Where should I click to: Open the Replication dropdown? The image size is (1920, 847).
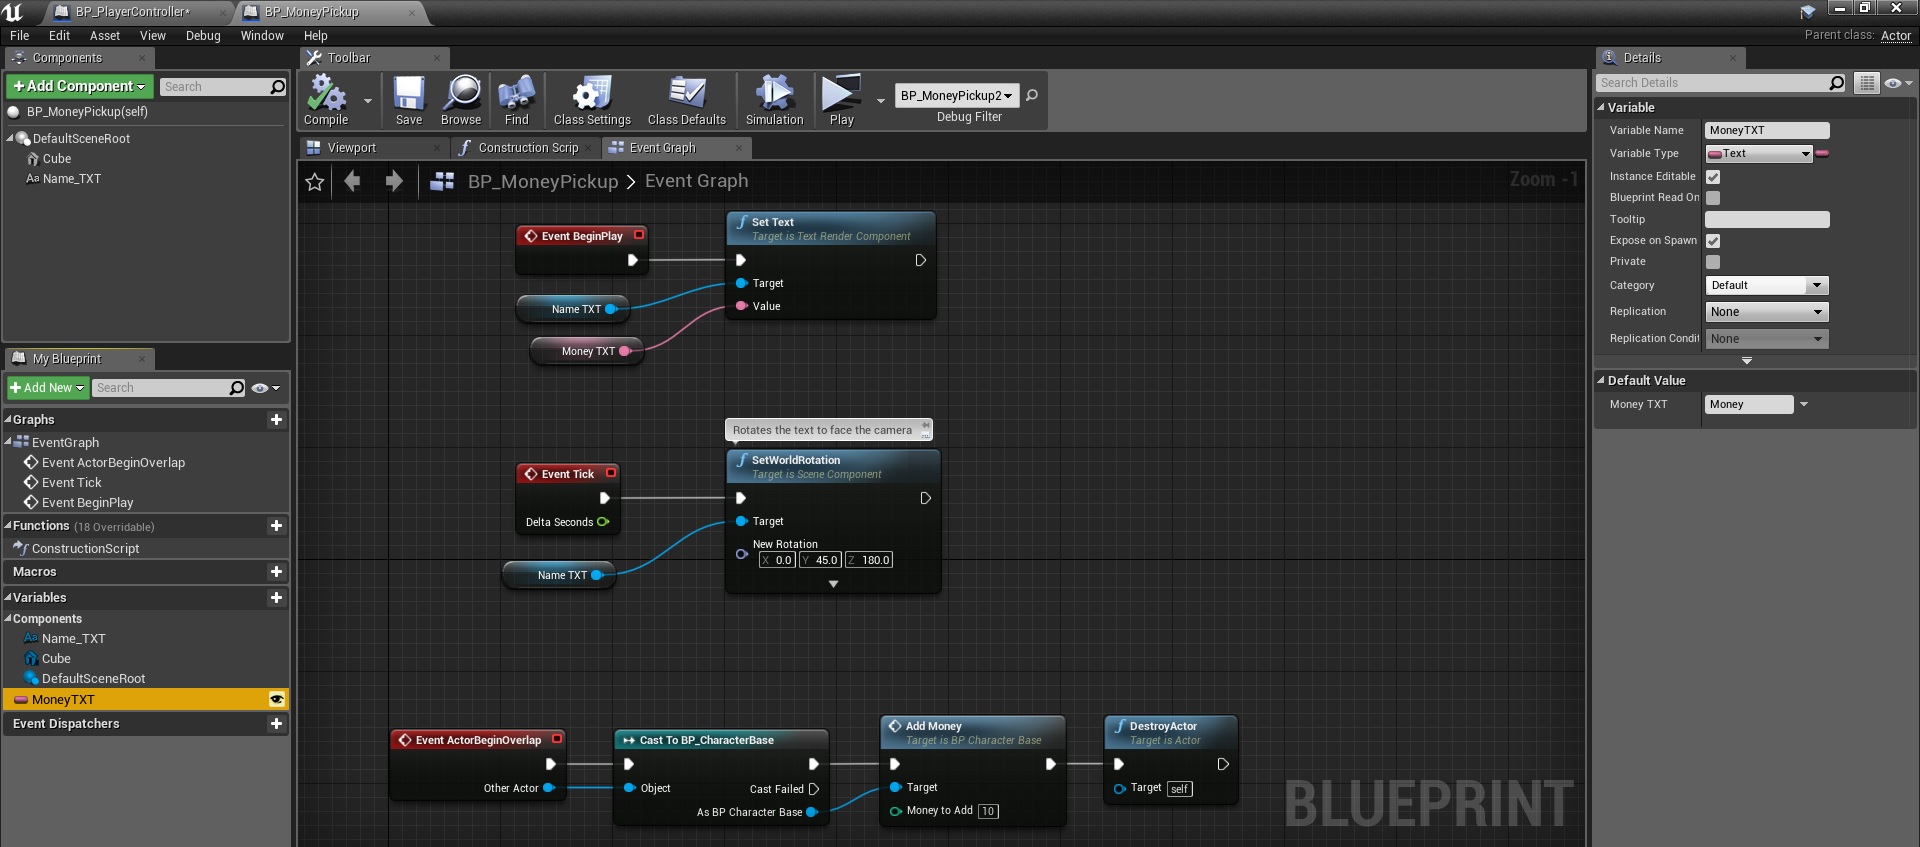click(x=1766, y=312)
